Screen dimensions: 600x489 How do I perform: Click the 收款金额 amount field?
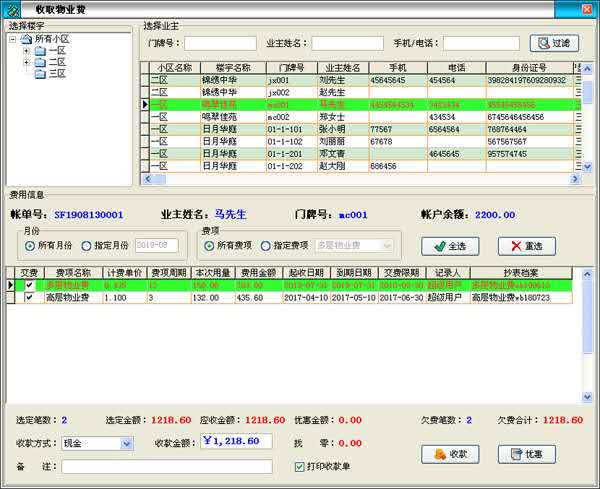(236, 441)
